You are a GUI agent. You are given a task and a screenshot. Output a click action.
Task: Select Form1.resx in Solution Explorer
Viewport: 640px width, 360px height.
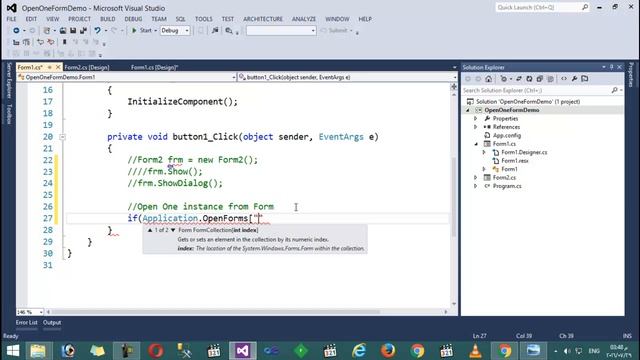tap(515, 161)
